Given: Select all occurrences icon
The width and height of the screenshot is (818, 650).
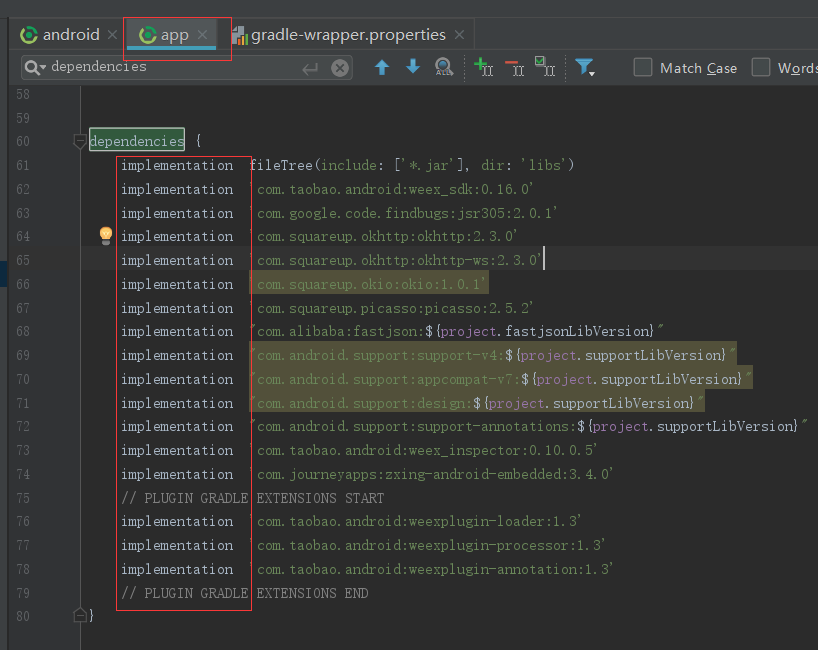Looking at the screenshot, I should tap(545, 67).
